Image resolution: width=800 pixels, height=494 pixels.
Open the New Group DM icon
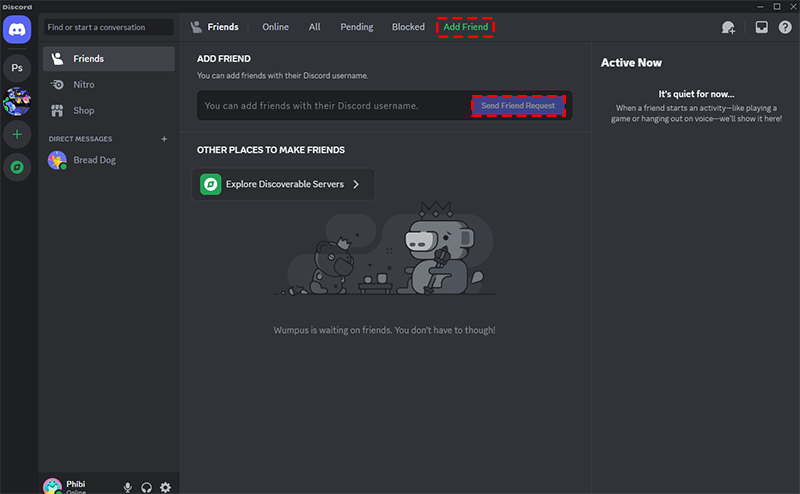point(728,28)
